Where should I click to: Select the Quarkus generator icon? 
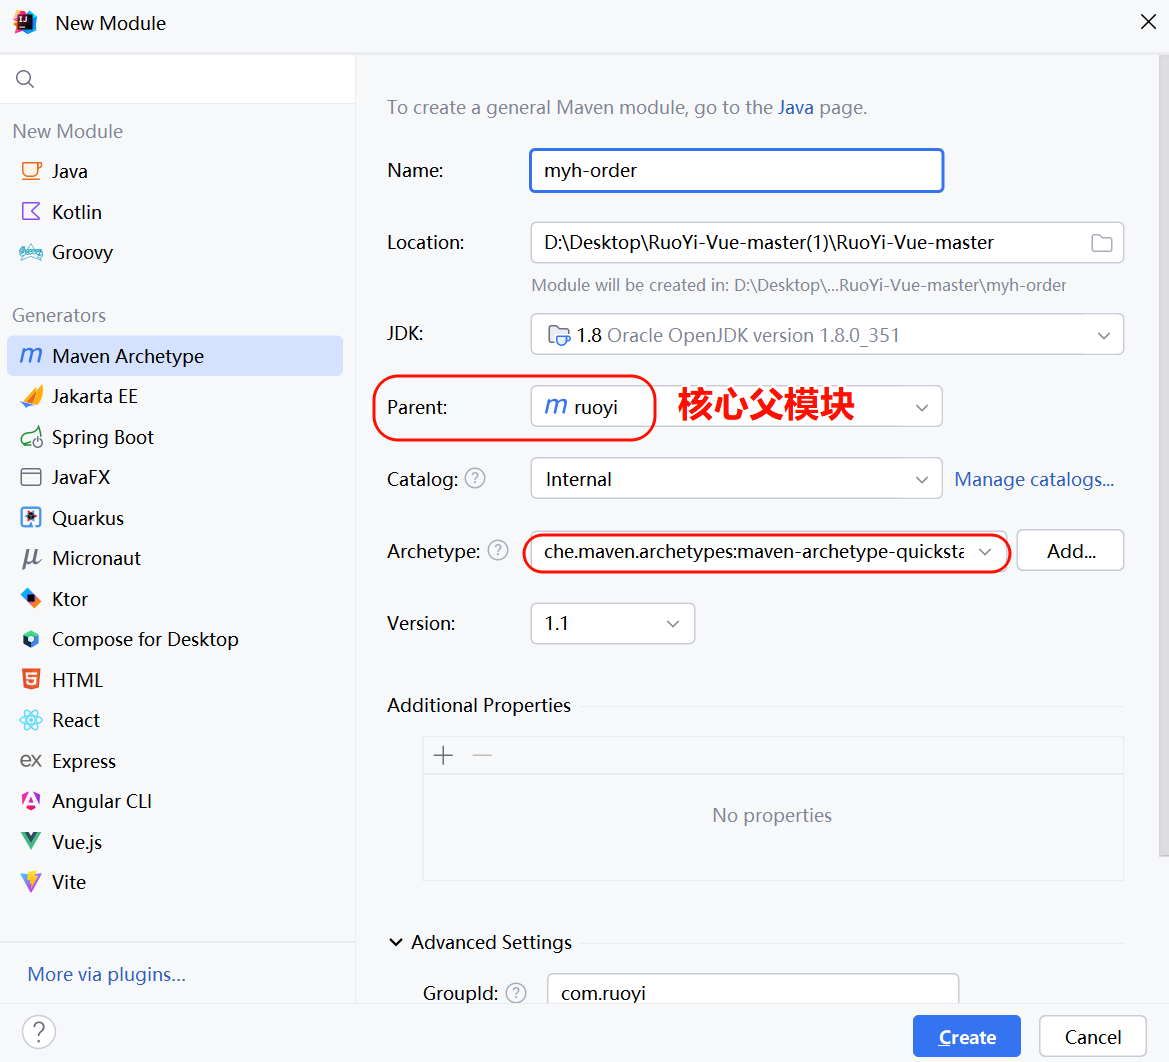pos(31,518)
